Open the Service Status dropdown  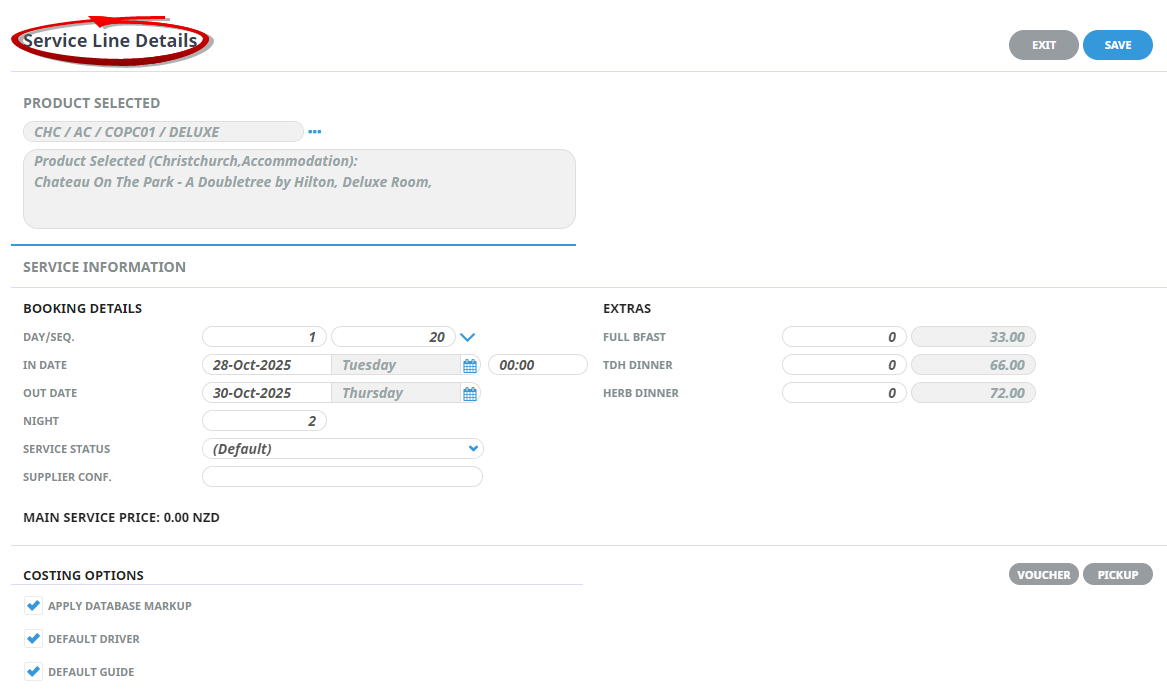click(x=342, y=449)
